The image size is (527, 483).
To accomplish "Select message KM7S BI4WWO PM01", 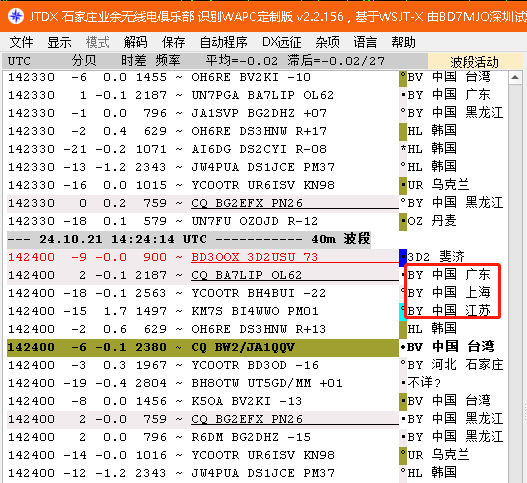I will coord(255,311).
